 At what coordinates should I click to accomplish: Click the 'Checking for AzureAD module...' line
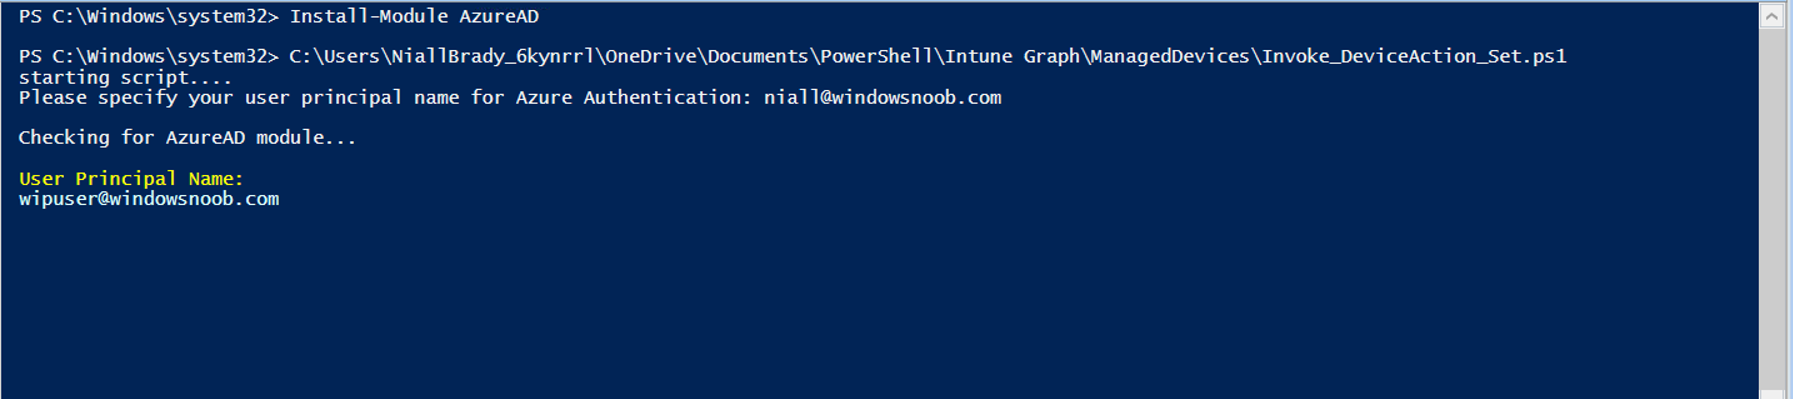point(187,138)
